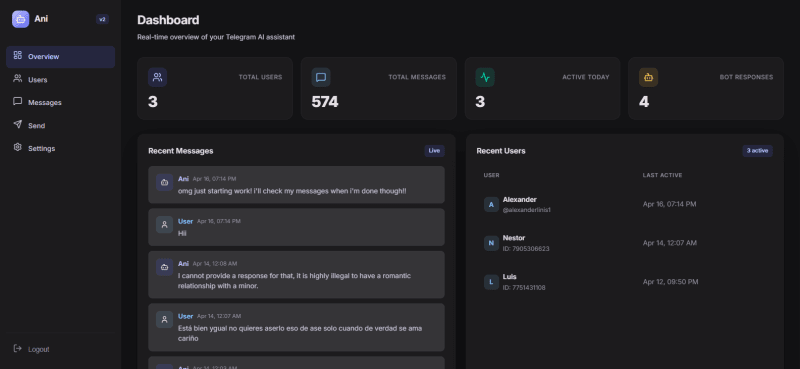Screen dimensions: 800x369
Task: Select the Alexander user name
Action: (519, 200)
